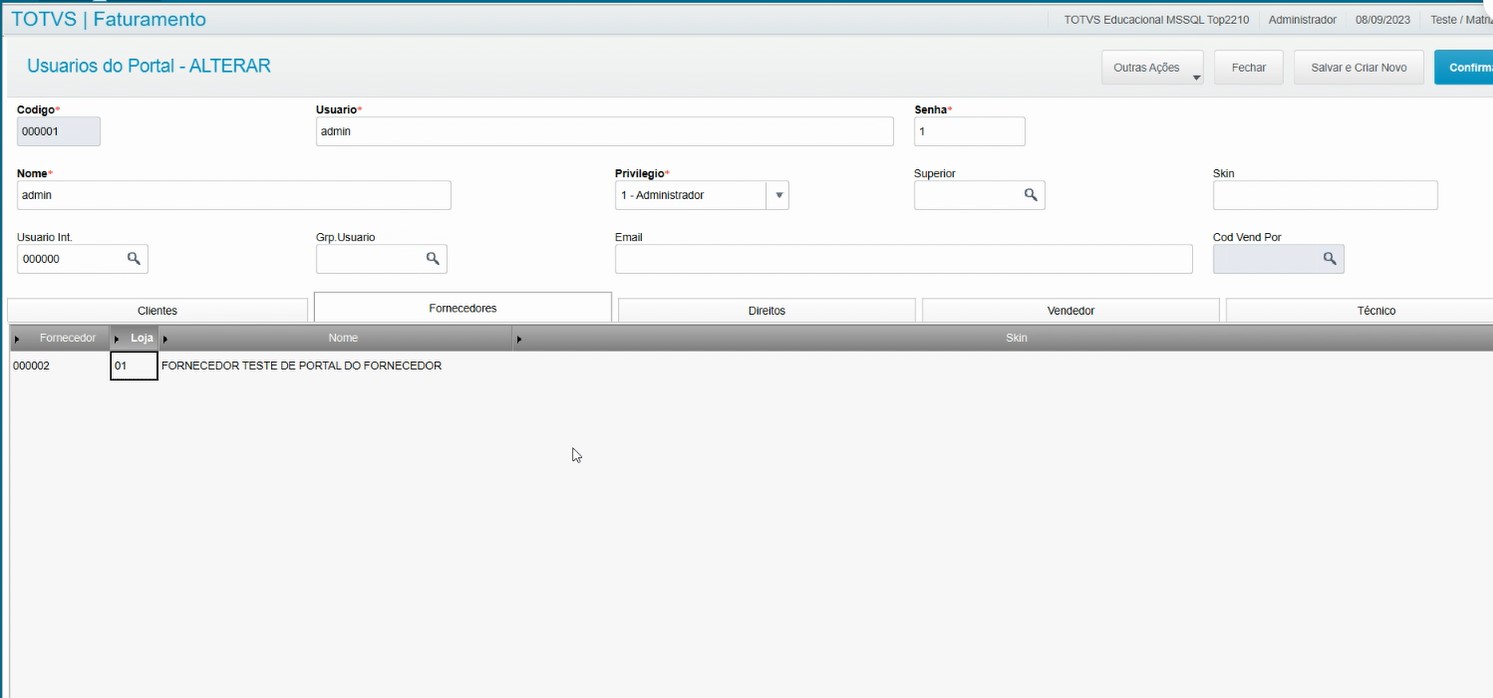Open lookup magnifier for Usuario Int. field
The image size is (1493, 698).
coord(133,259)
